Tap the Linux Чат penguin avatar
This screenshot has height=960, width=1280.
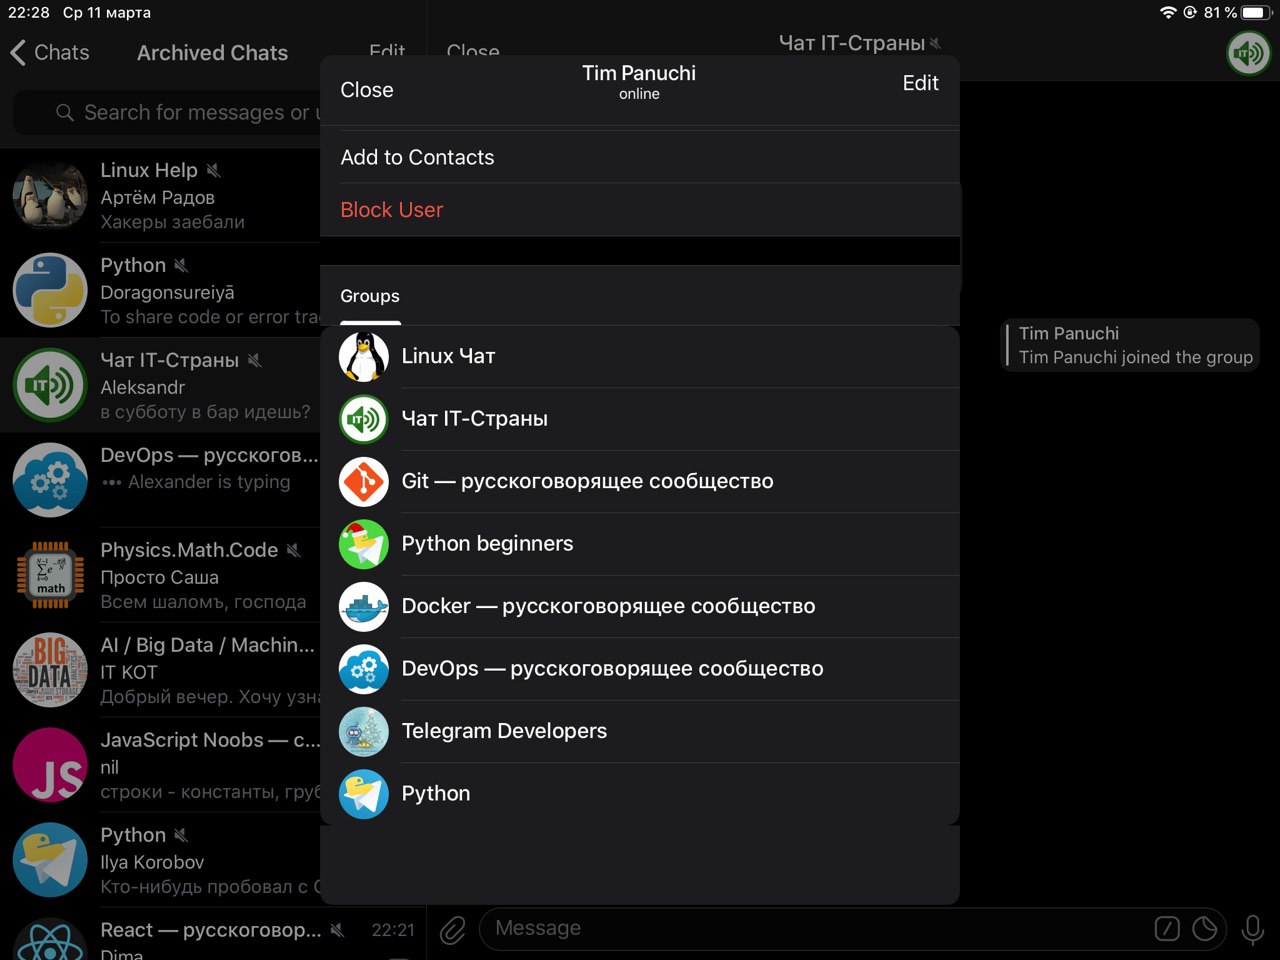click(x=364, y=357)
